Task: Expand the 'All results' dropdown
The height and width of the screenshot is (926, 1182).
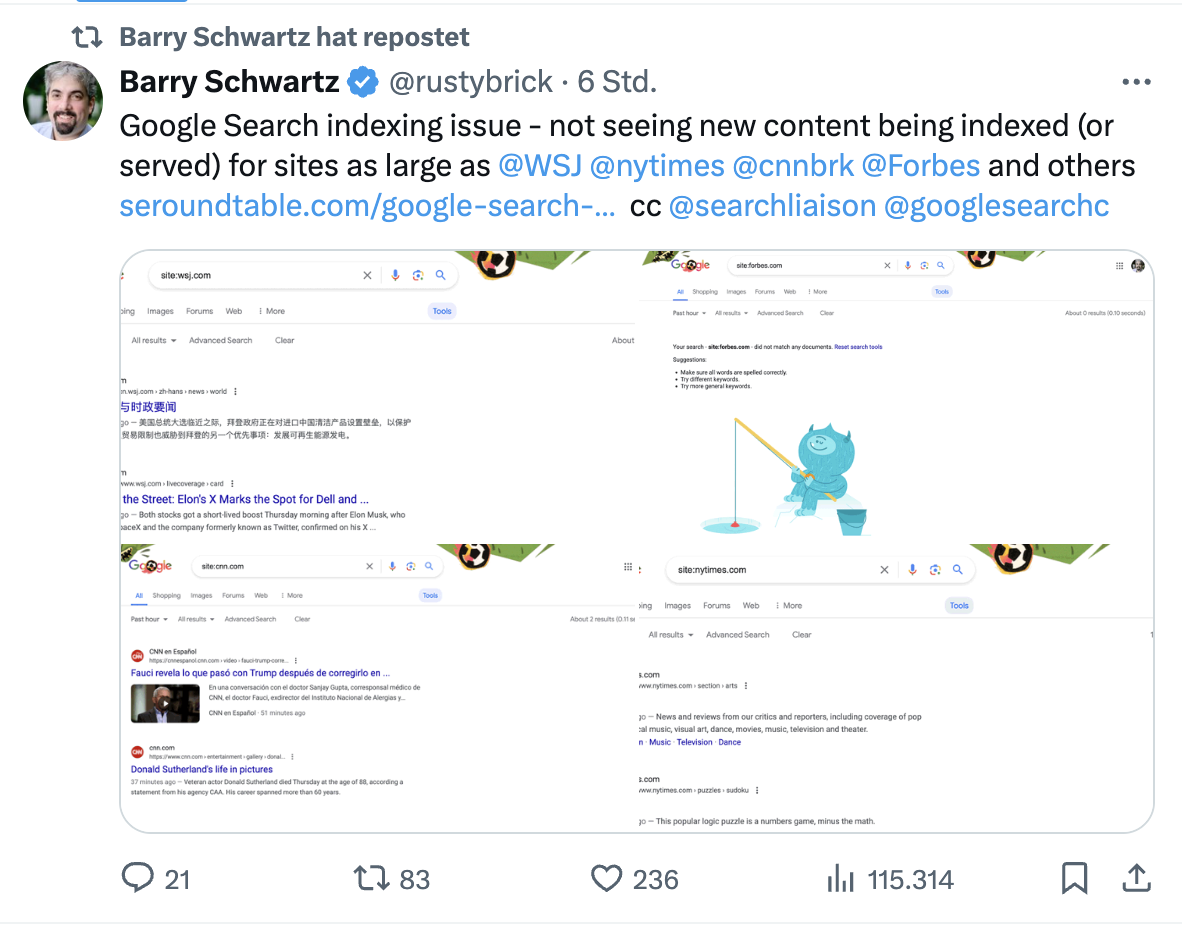Action: (x=152, y=339)
